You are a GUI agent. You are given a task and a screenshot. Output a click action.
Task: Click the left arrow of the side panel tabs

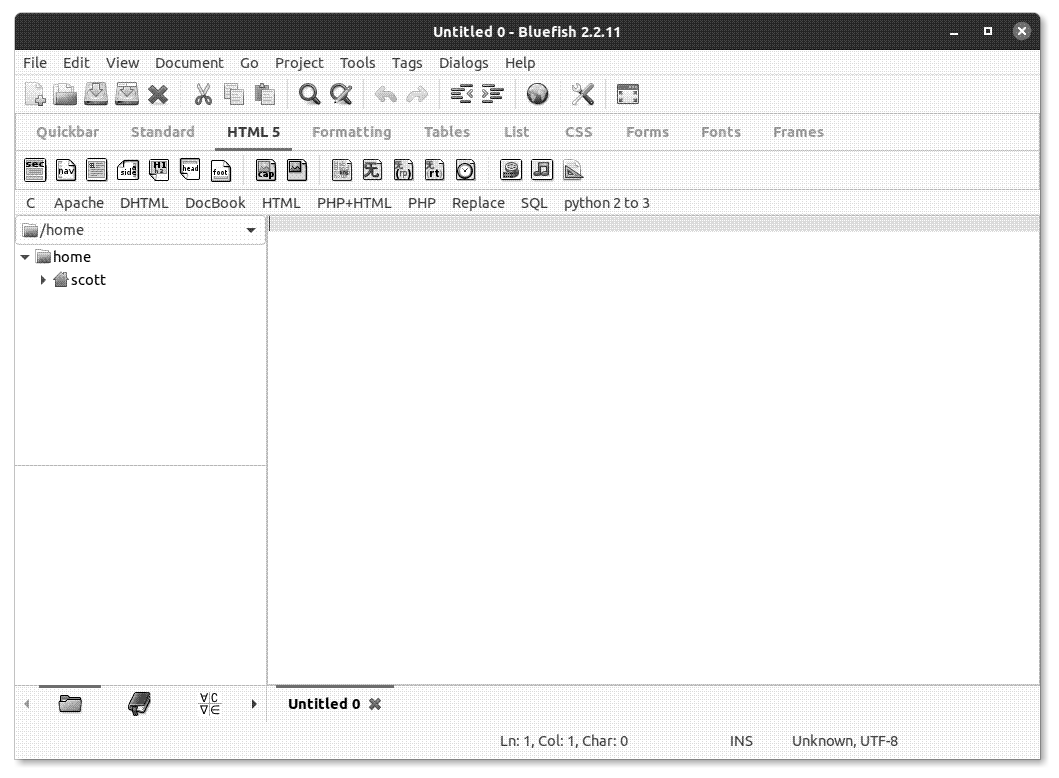27,704
